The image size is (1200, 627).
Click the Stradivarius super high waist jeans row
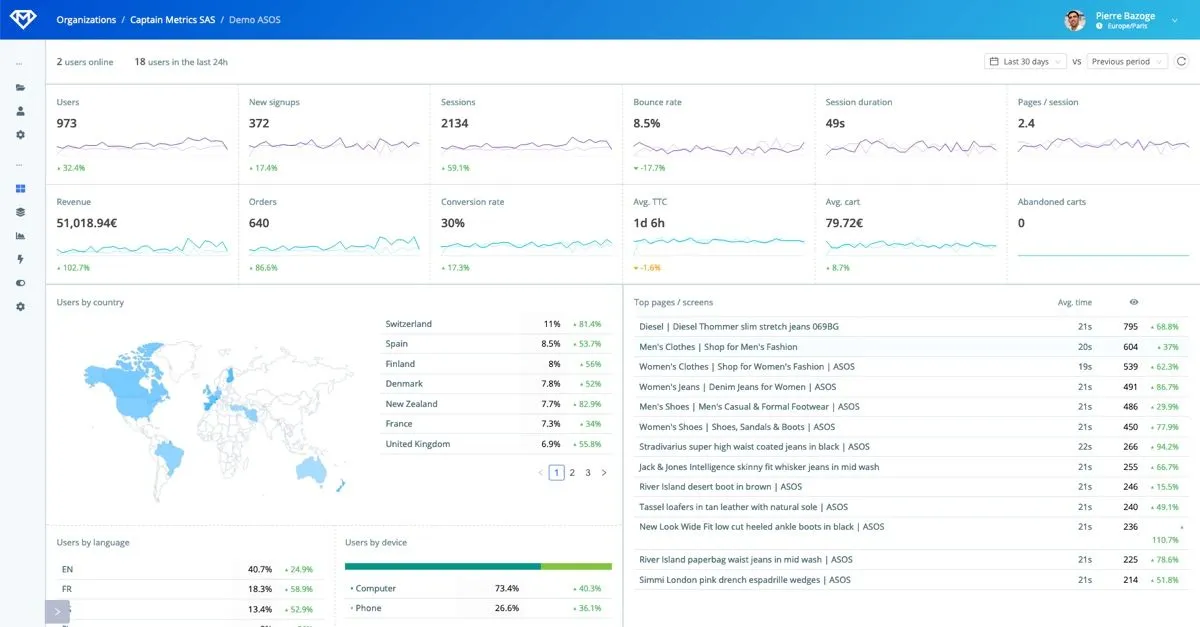click(910, 447)
